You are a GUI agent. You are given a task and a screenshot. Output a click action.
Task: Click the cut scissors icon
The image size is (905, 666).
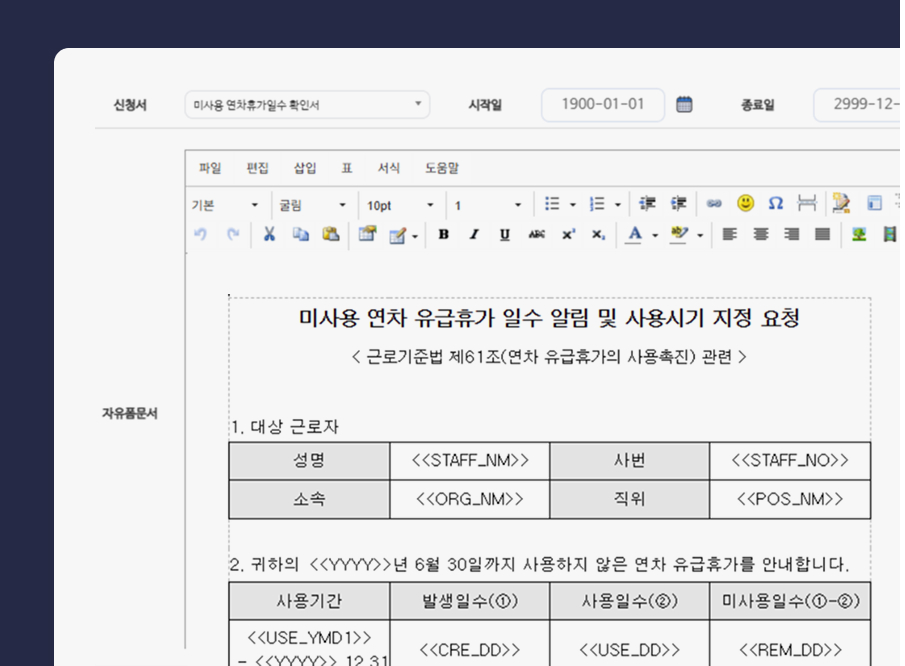[269, 234]
